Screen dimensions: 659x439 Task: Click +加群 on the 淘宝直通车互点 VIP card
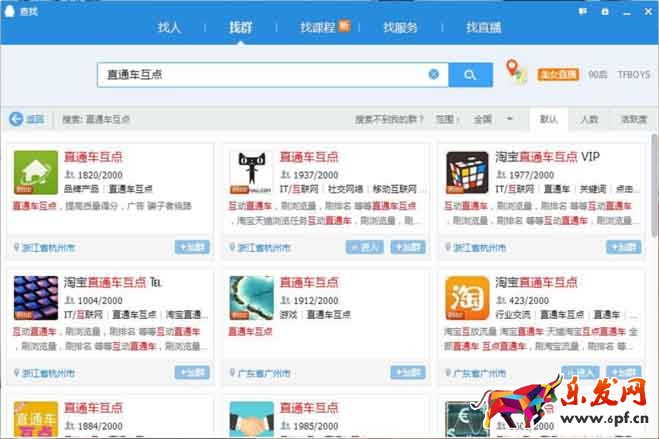(623, 247)
